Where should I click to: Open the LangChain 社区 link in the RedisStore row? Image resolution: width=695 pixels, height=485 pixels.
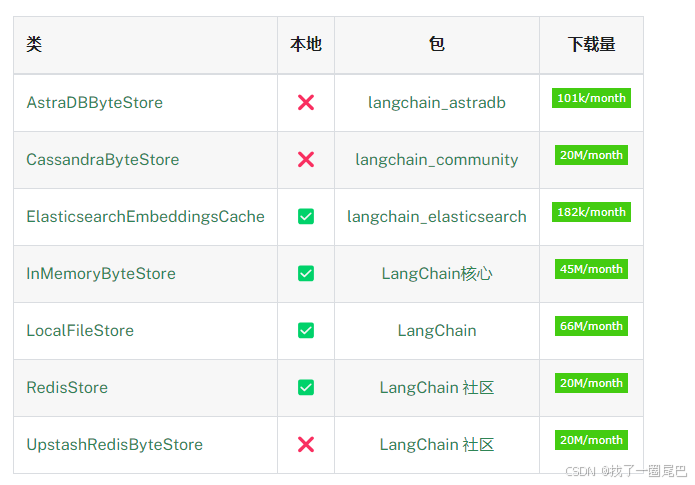[x=437, y=387]
